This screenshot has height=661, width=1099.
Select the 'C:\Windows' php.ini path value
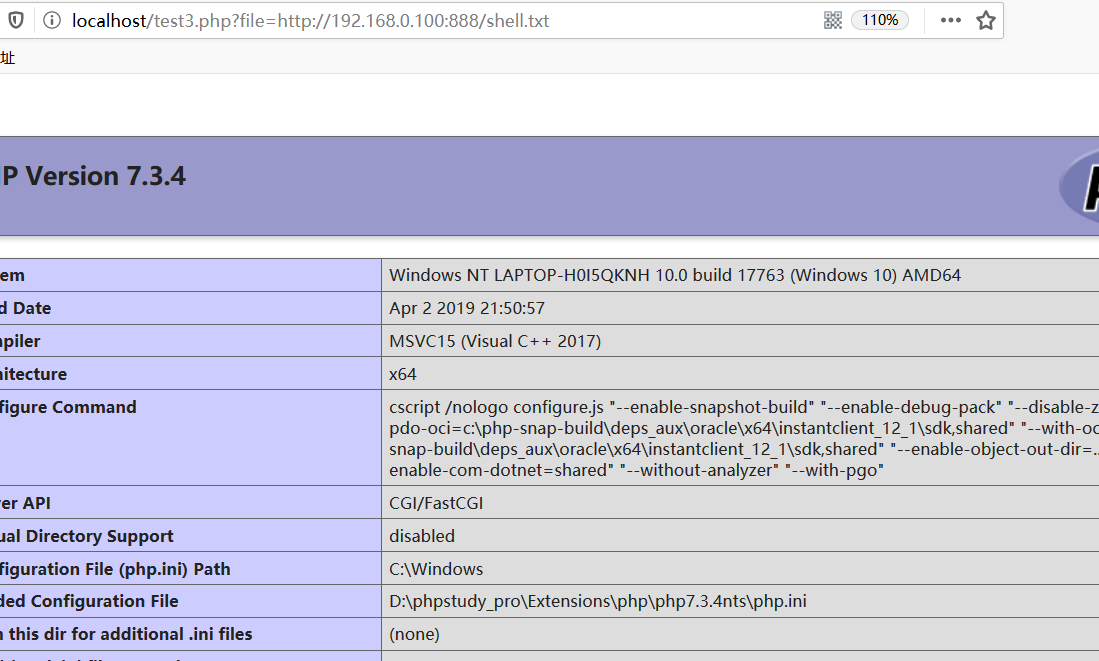click(436, 569)
